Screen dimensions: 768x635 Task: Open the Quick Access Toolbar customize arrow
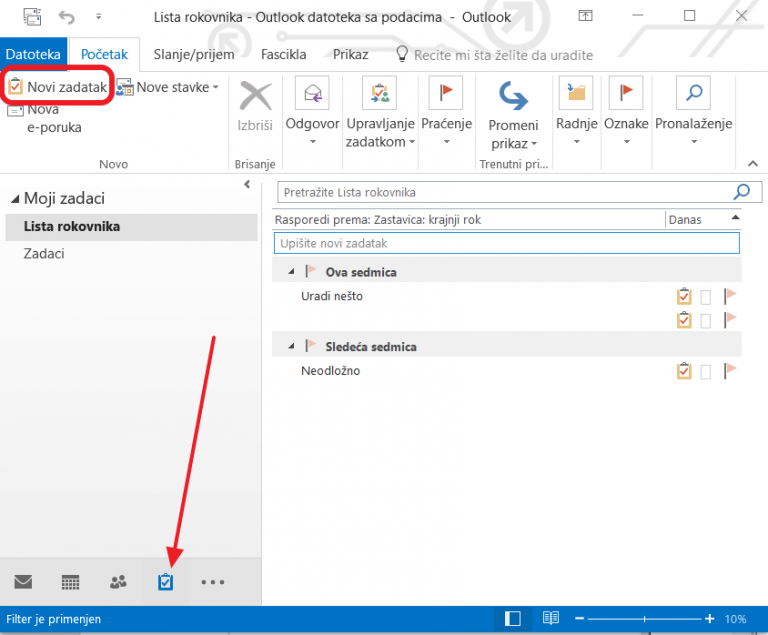click(x=98, y=17)
